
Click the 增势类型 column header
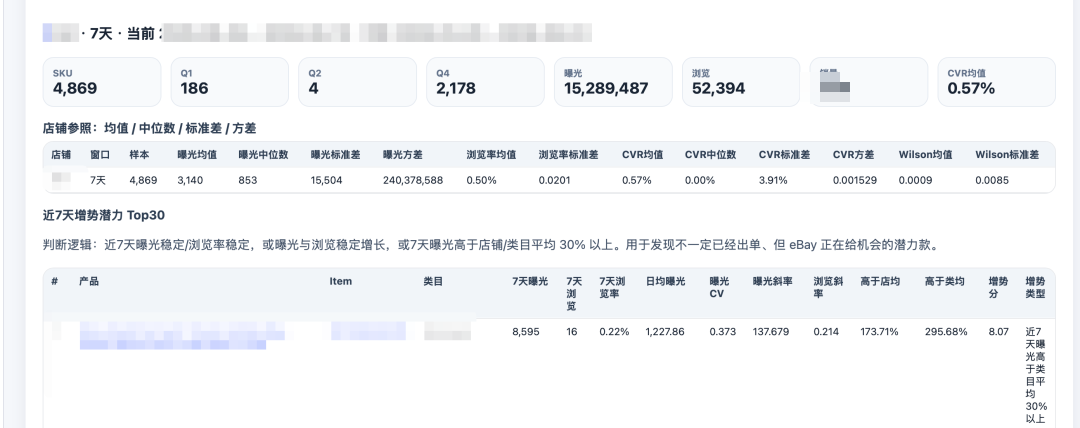1035,287
